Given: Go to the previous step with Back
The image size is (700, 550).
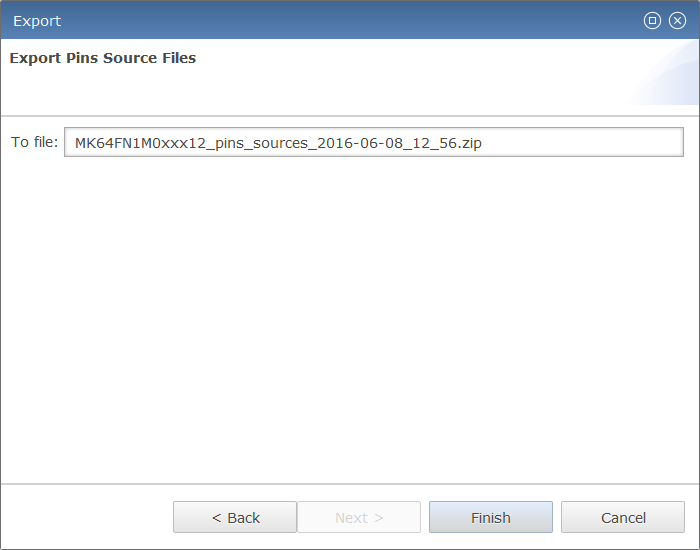Looking at the screenshot, I should pos(235,517).
